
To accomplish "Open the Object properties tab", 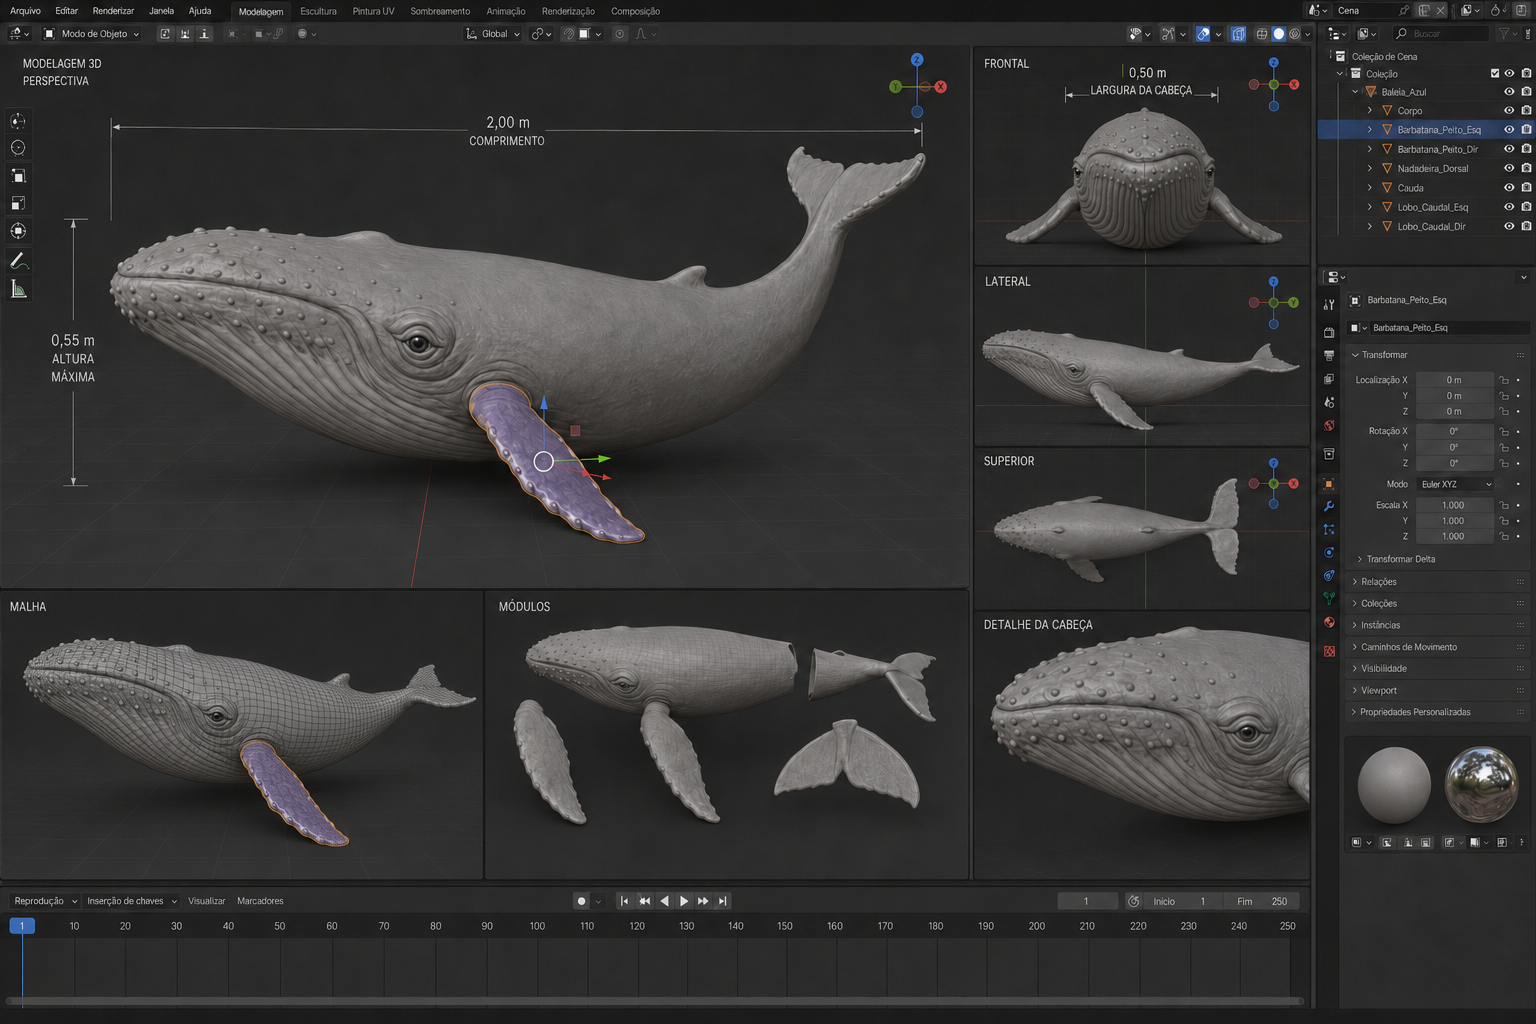I will (1329, 484).
